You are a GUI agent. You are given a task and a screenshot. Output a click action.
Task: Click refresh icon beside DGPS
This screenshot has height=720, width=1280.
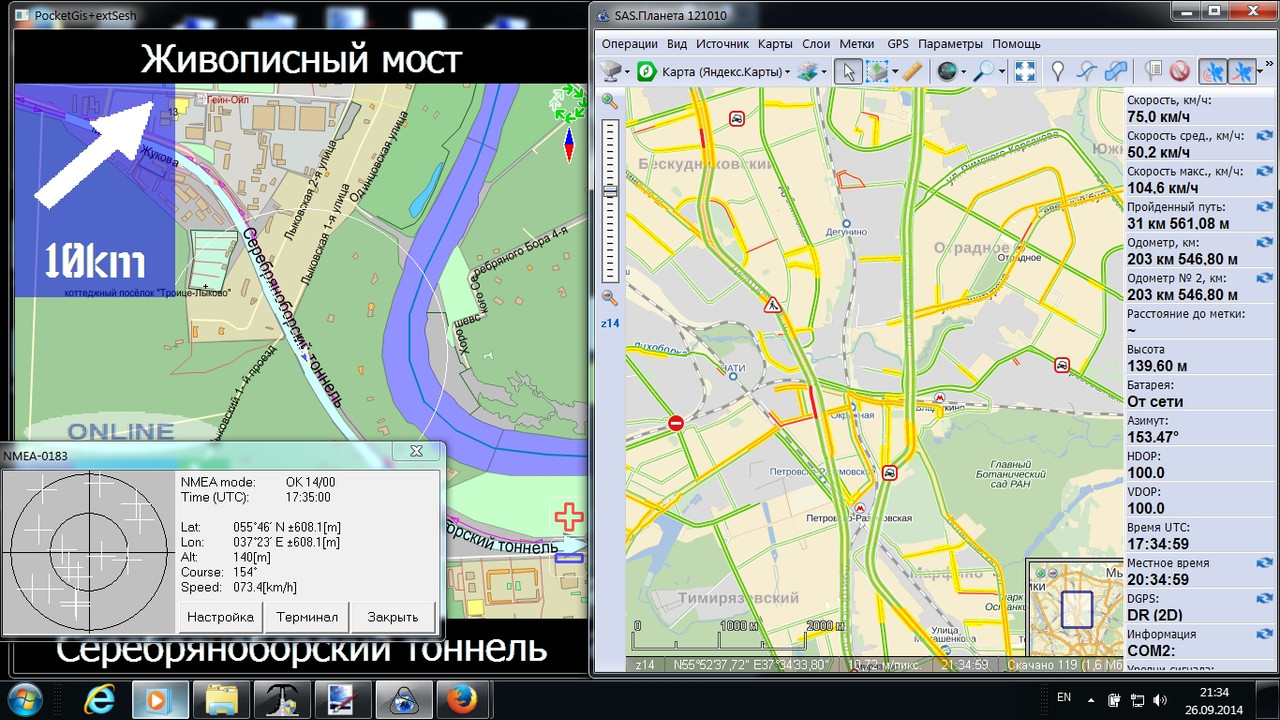click(x=1264, y=599)
